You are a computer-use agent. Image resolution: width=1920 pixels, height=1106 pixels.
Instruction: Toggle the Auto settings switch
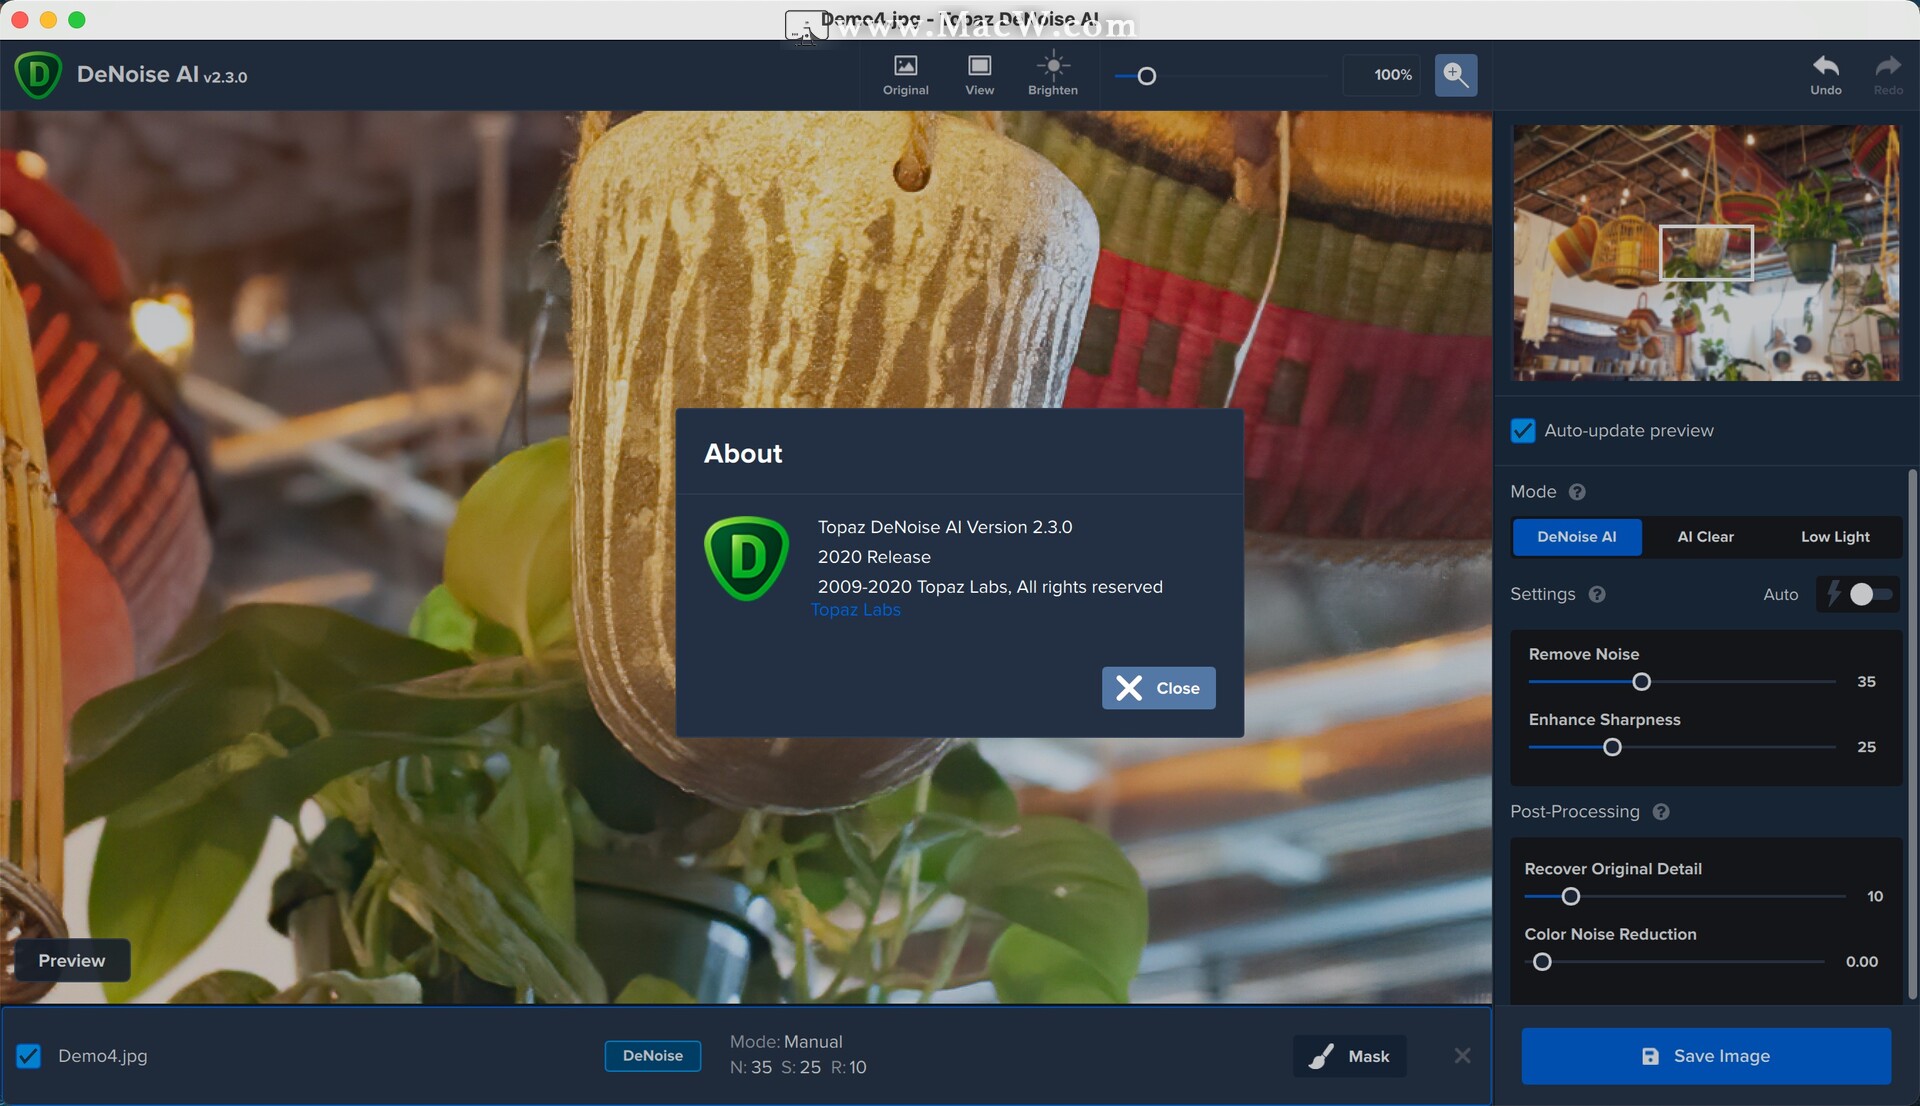click(1866, 594)
